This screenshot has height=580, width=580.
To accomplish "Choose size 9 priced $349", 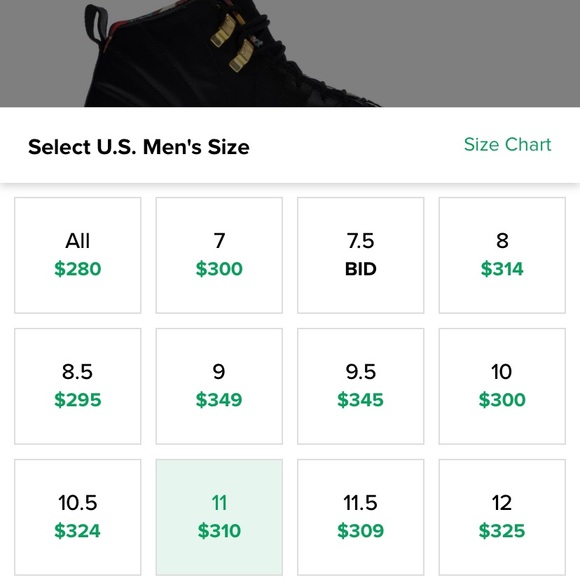I will 219,386.
